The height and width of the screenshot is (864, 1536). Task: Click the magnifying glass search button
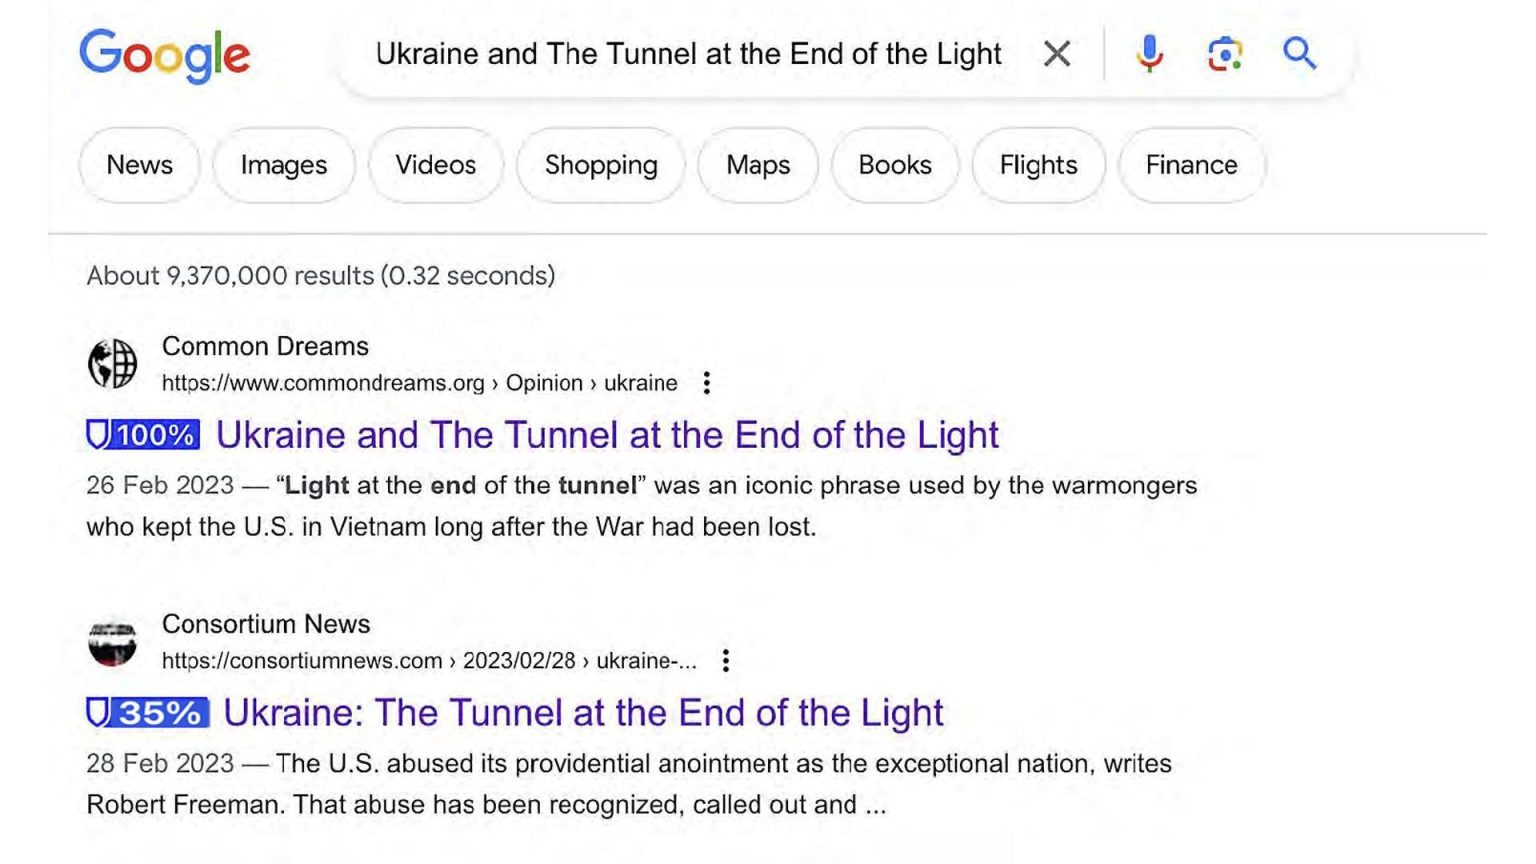tap(1299, 53)
